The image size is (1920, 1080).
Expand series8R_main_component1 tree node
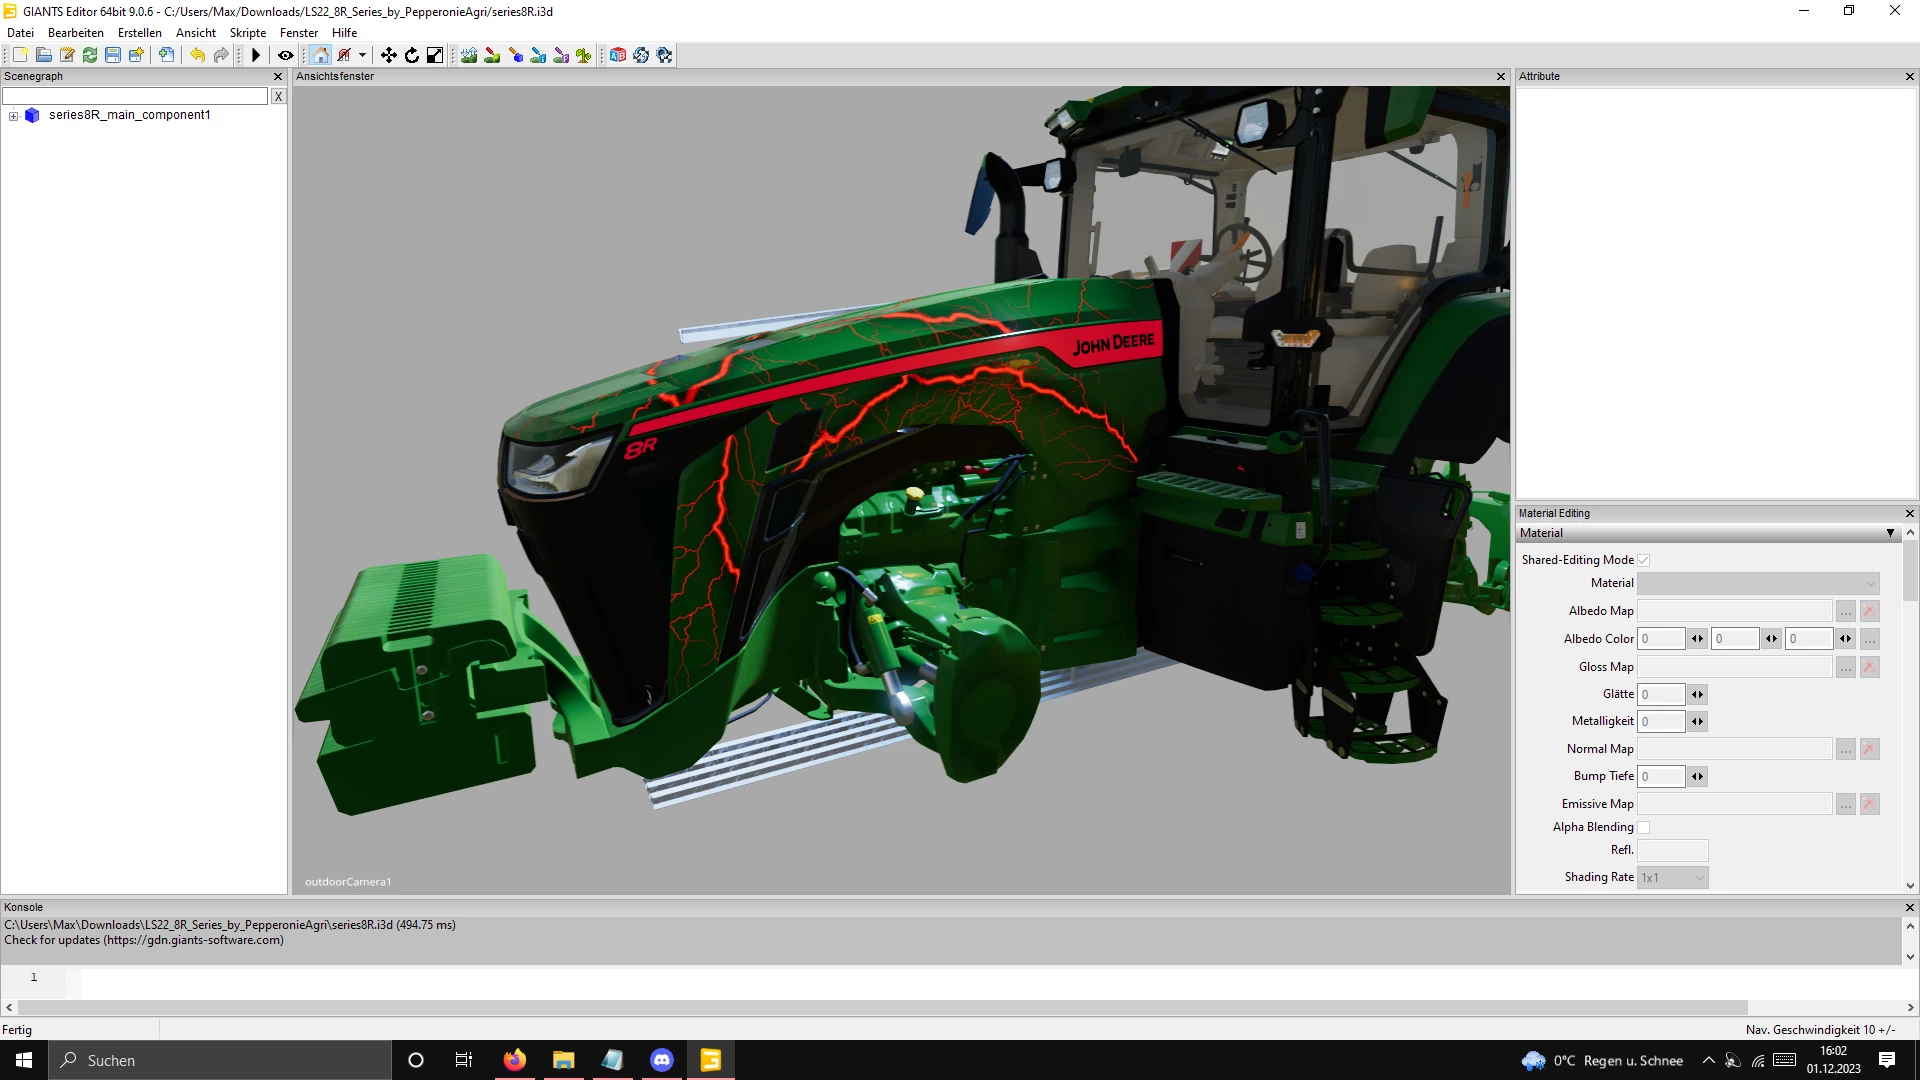pyautogui.click(x=14, y=116)
